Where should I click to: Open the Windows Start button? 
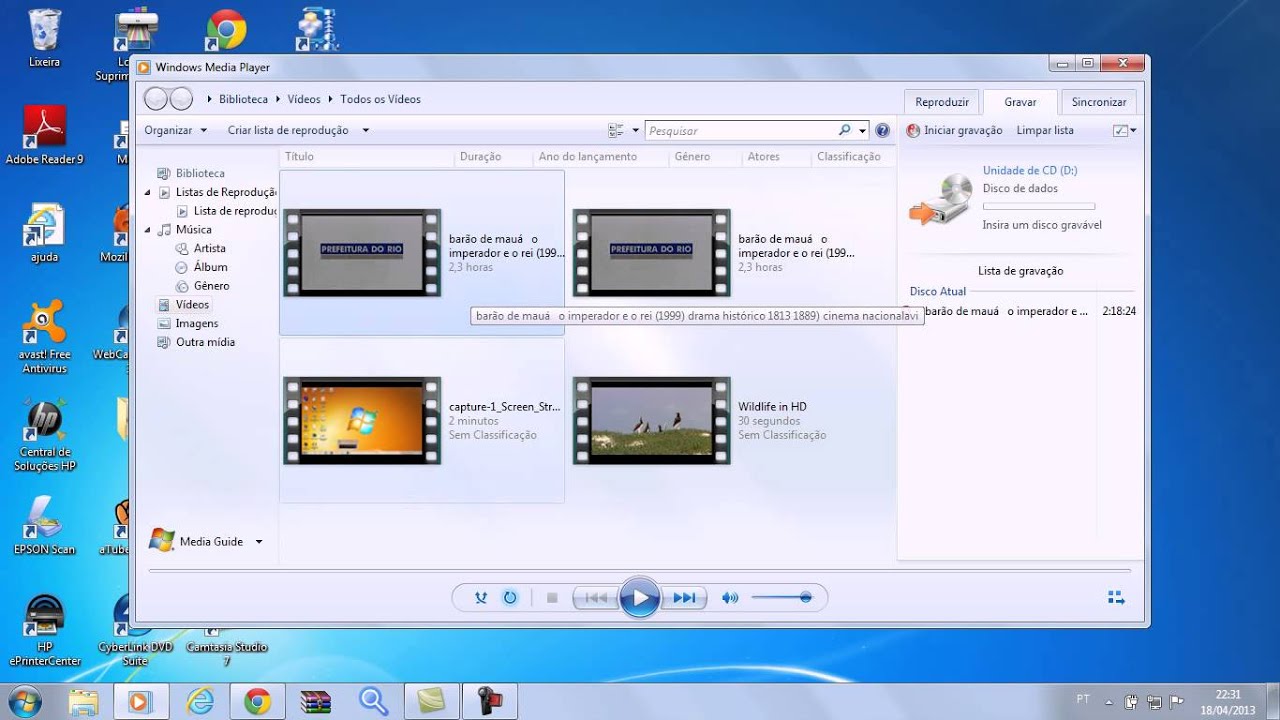point(23,701)
